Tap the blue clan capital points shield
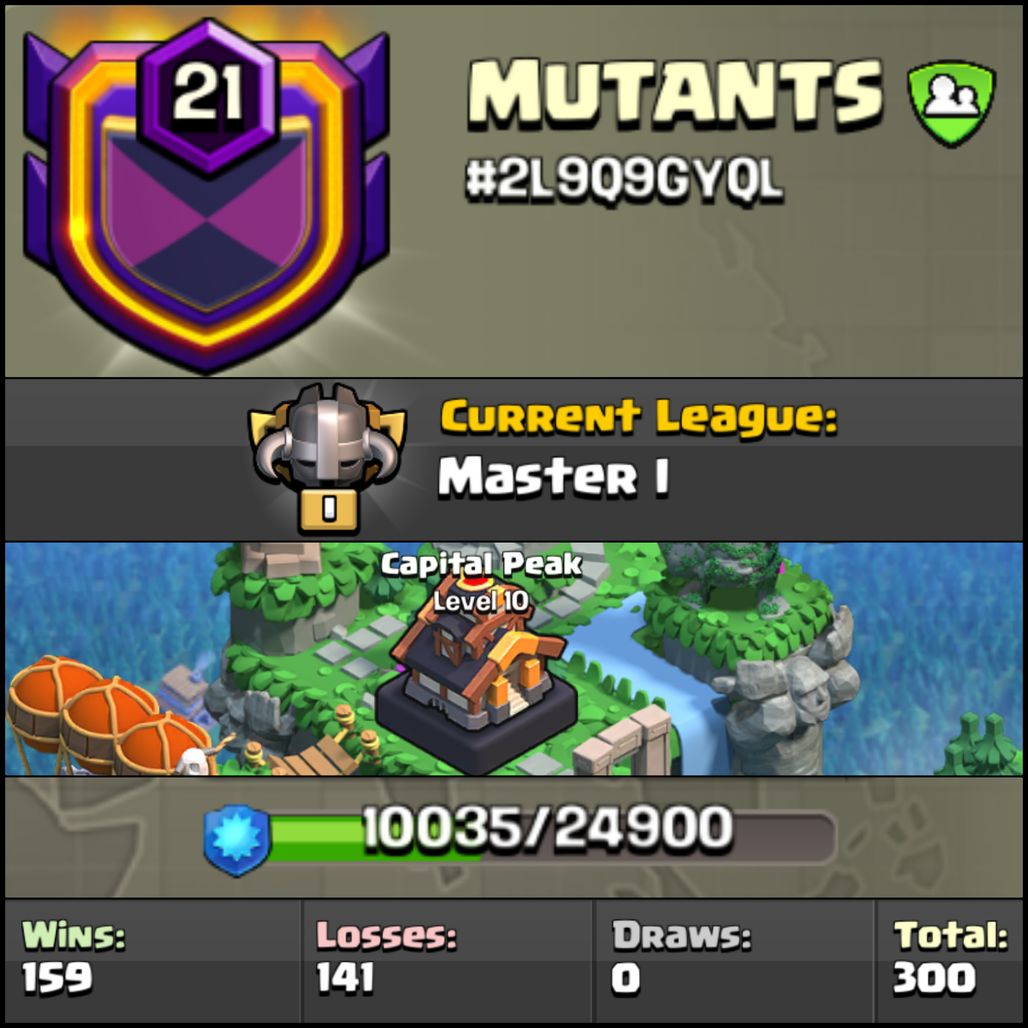The height and width of the screenshot is (1028, 1028). coord(237,840)
